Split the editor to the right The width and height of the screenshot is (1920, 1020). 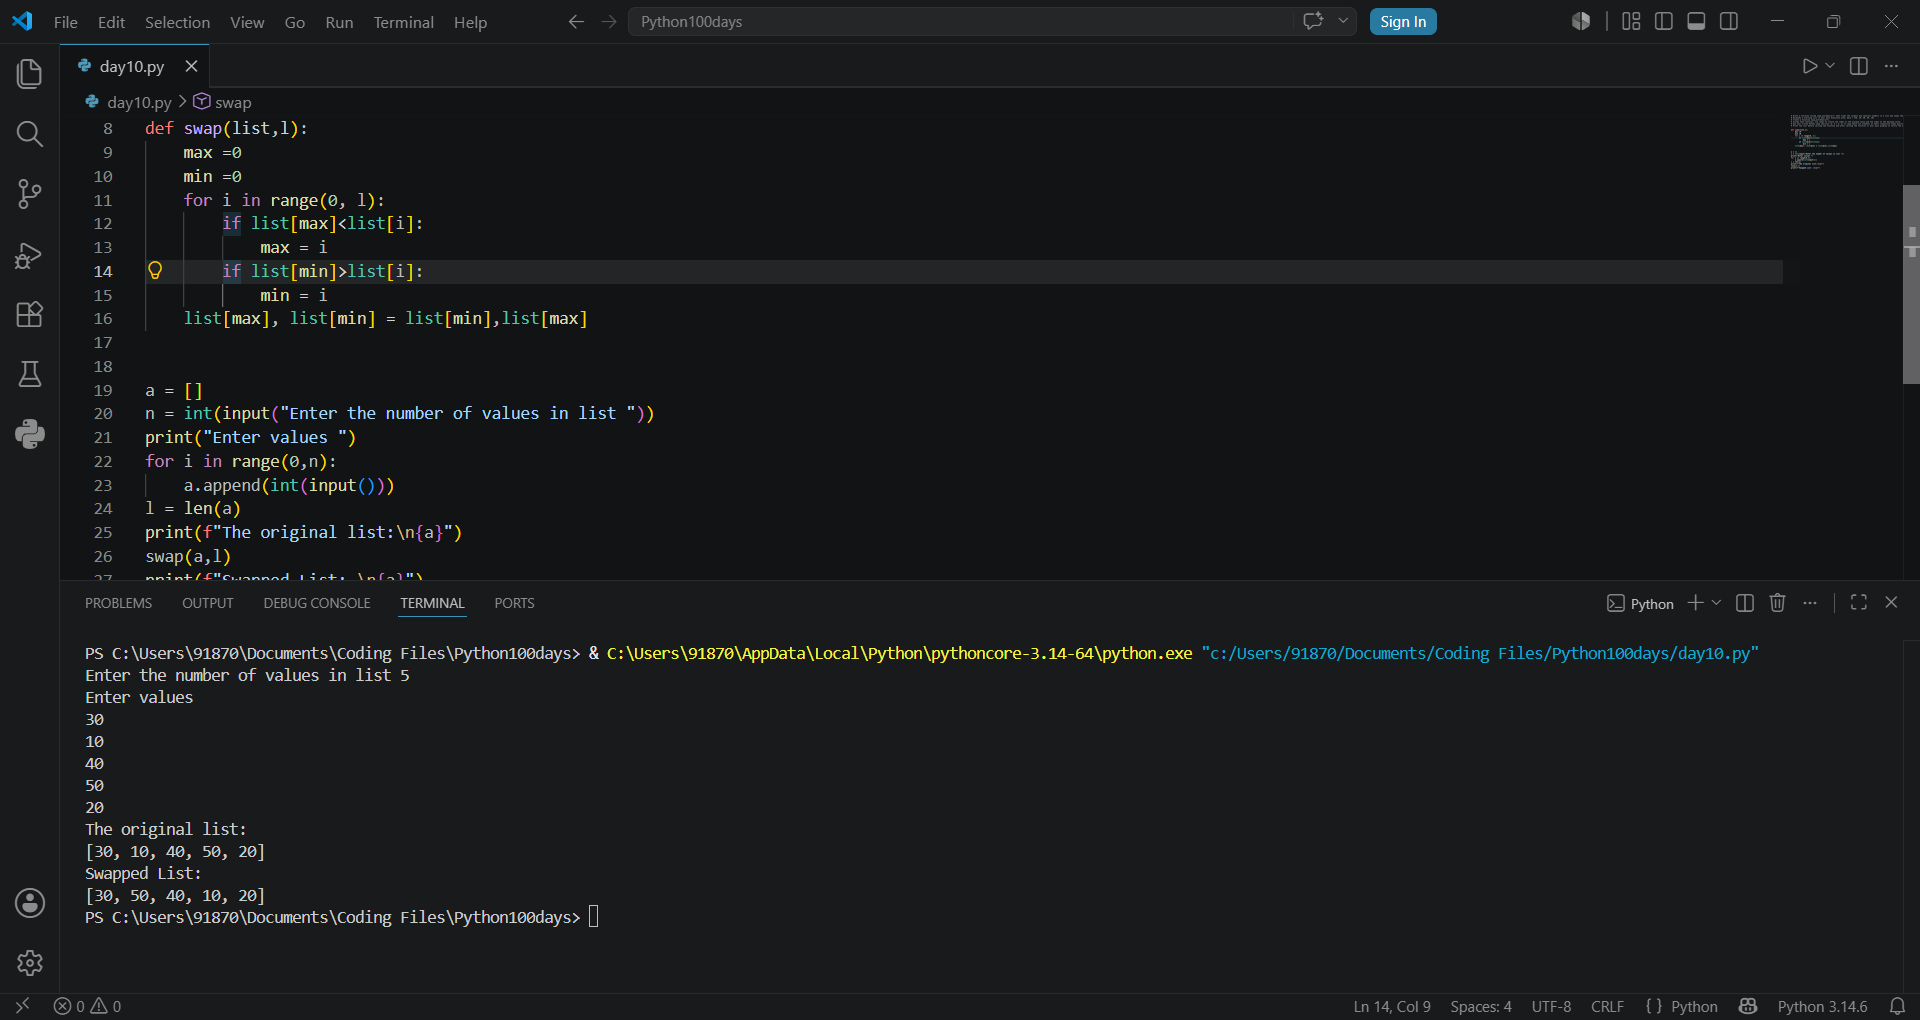click(1859, 66)
